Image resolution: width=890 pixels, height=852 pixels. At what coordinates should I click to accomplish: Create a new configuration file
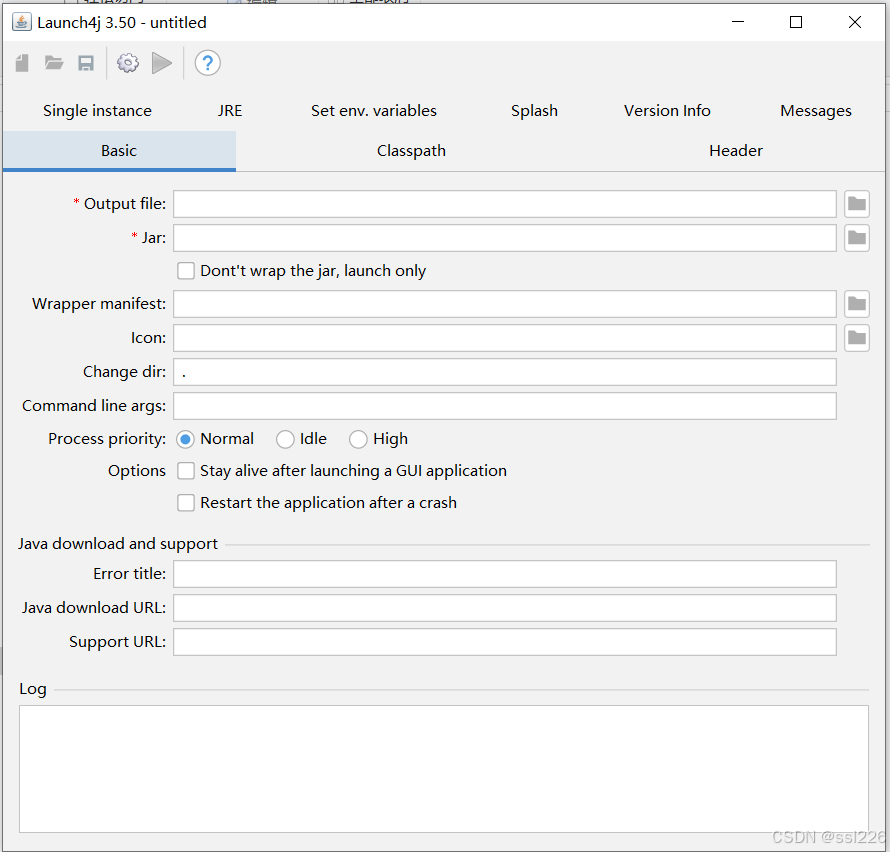22,63
